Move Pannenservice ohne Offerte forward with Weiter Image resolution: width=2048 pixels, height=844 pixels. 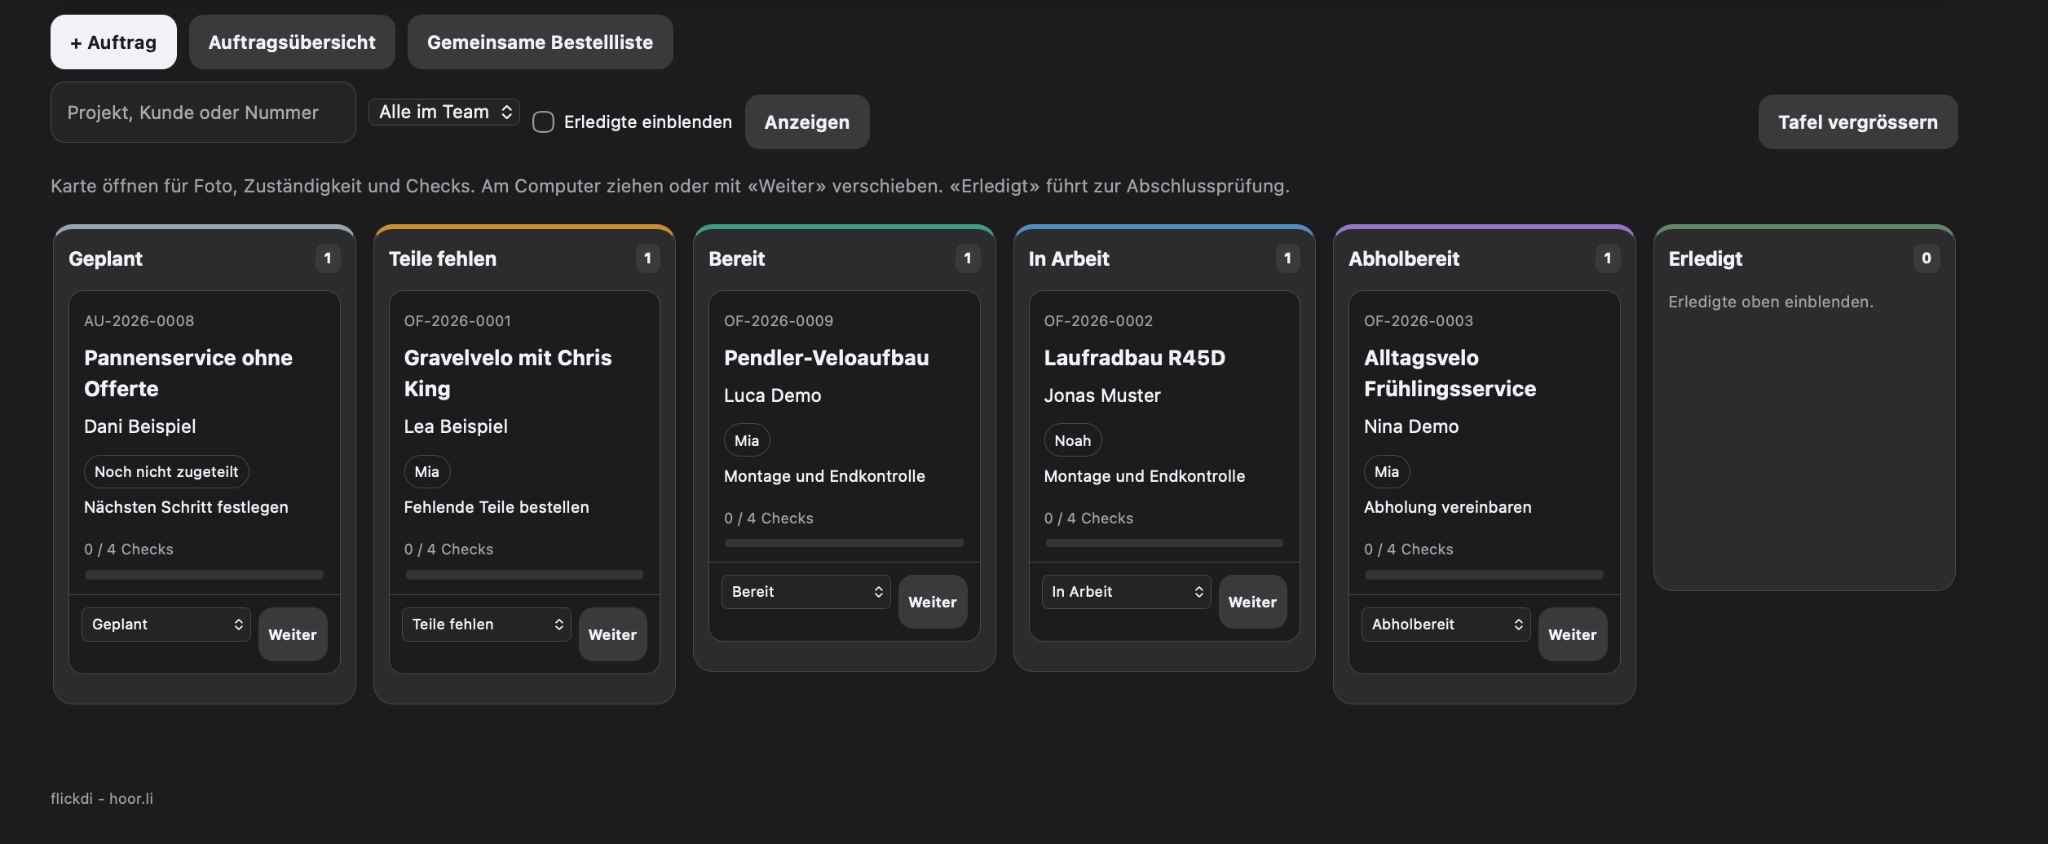(x=293, y=634)
